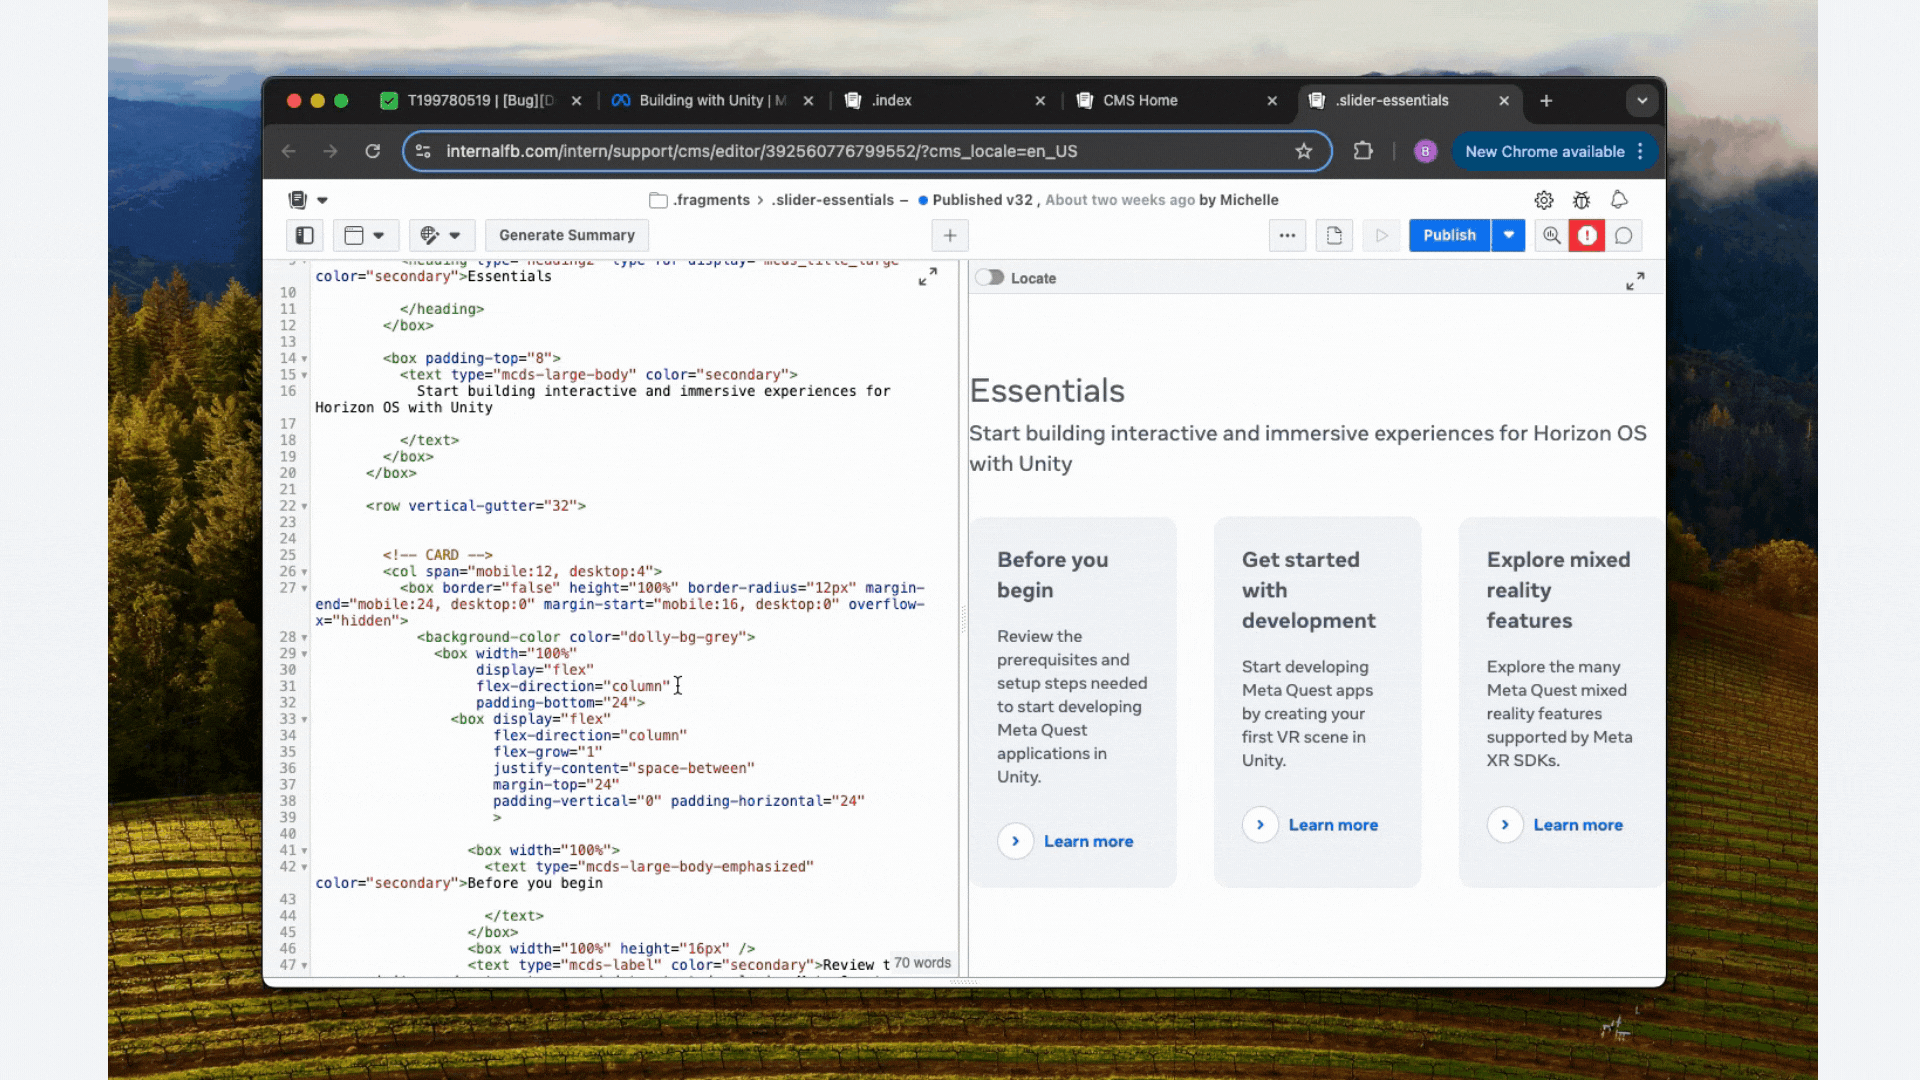Click the 70 words counter
The height and width of the screenshot is (1080, 1920).
point(922,963)
